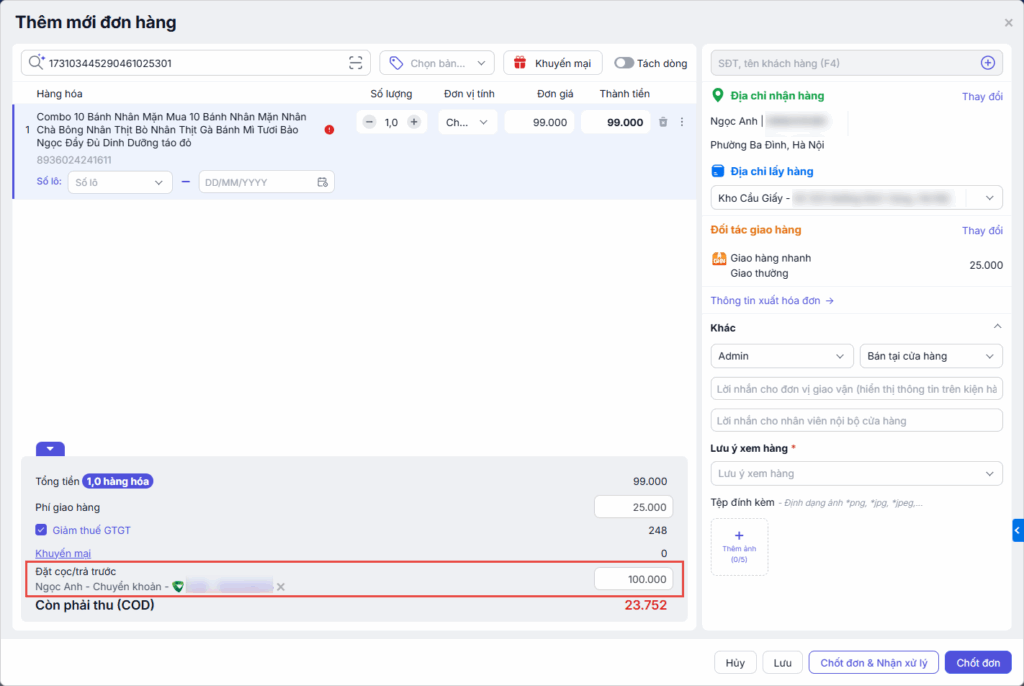Click the barcode scan icon in search box
The height and width of the screenshot is (686, 1024).
[355, 63]
